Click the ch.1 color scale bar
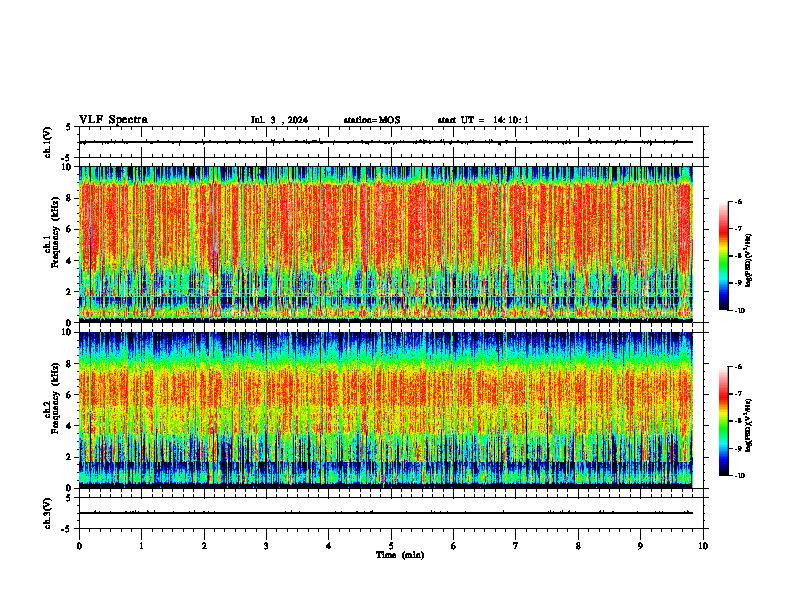This screenshot has height=612, width=792. tap(724, 256)
